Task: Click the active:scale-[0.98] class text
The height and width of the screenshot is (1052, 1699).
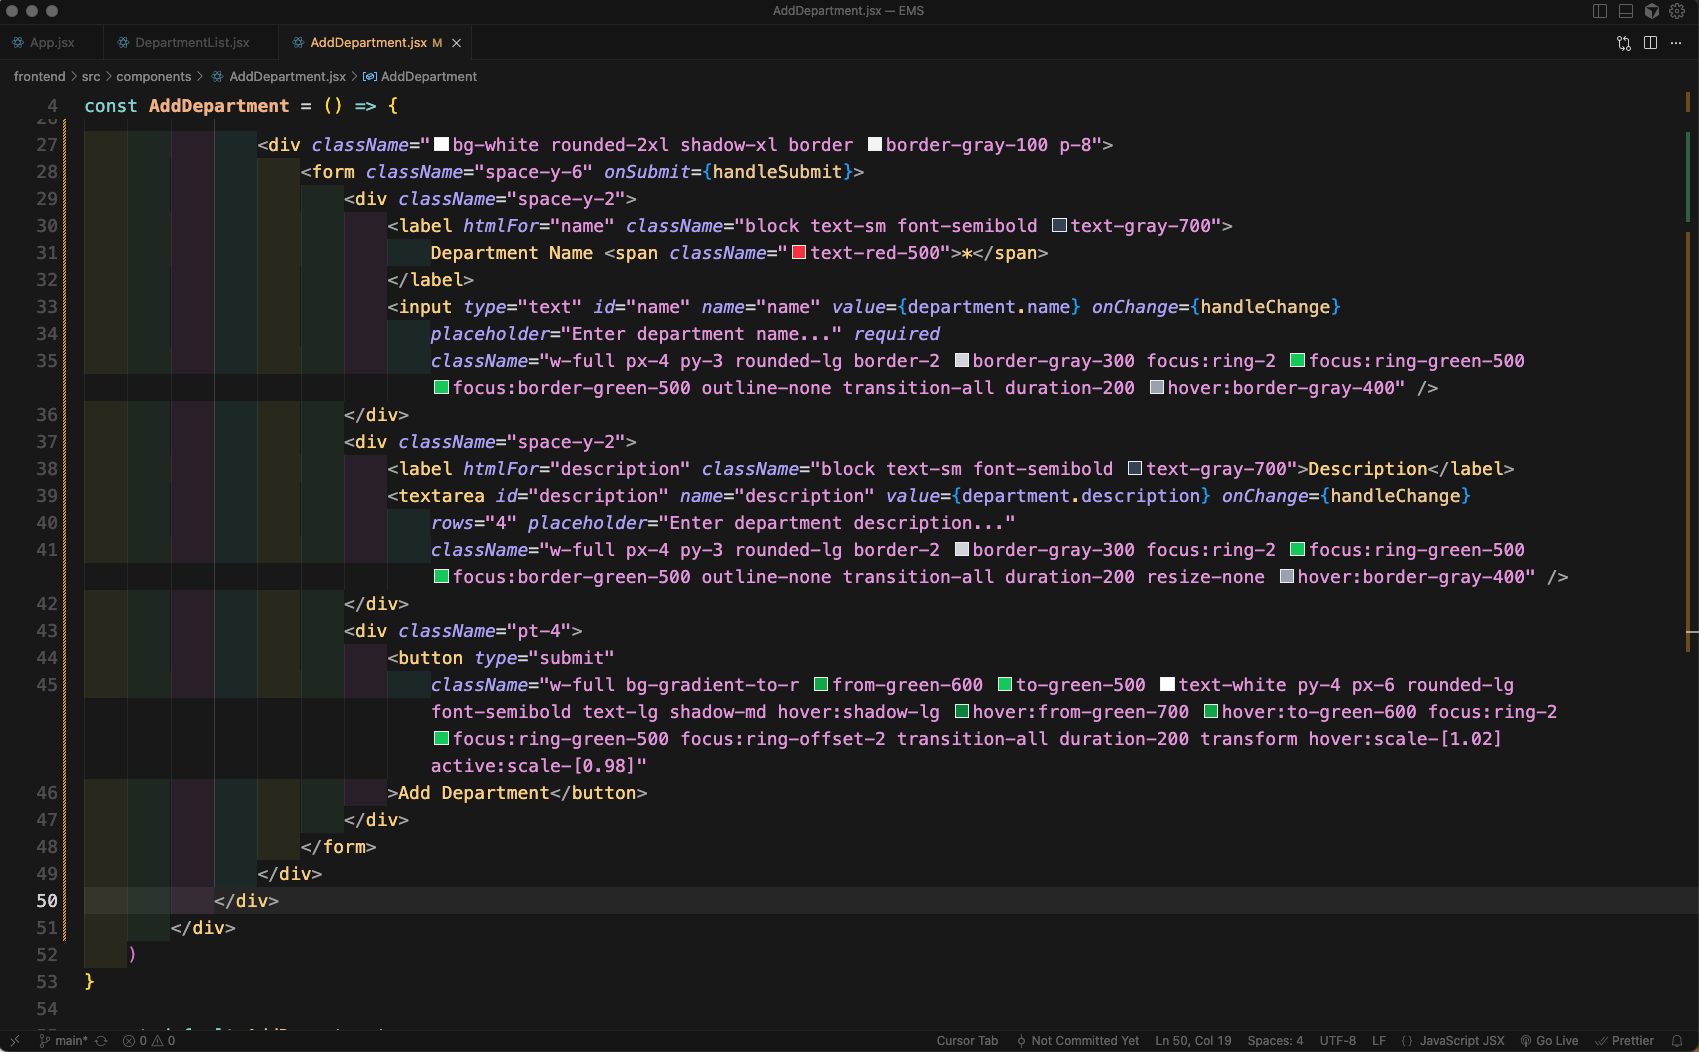Action: click(534, 766)
